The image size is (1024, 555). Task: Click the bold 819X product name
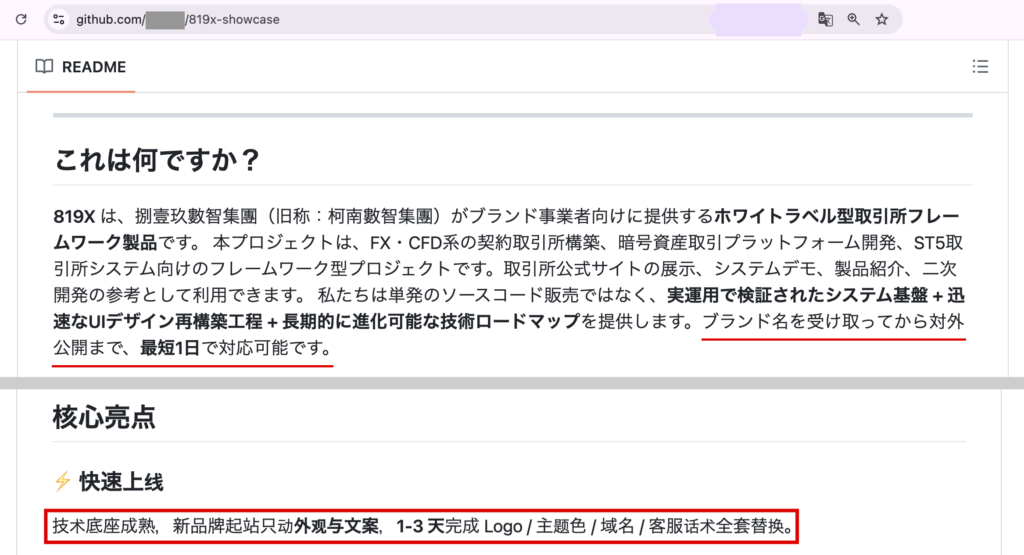tap(74, 216)
